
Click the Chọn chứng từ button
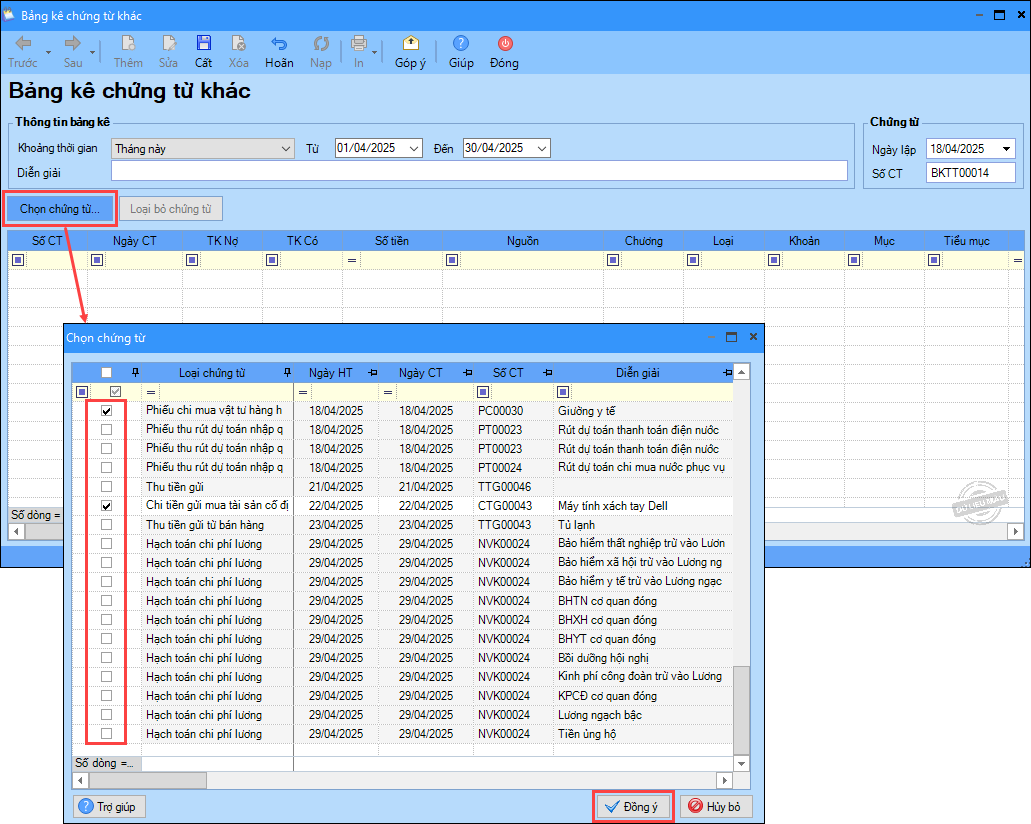click(60, 209)
